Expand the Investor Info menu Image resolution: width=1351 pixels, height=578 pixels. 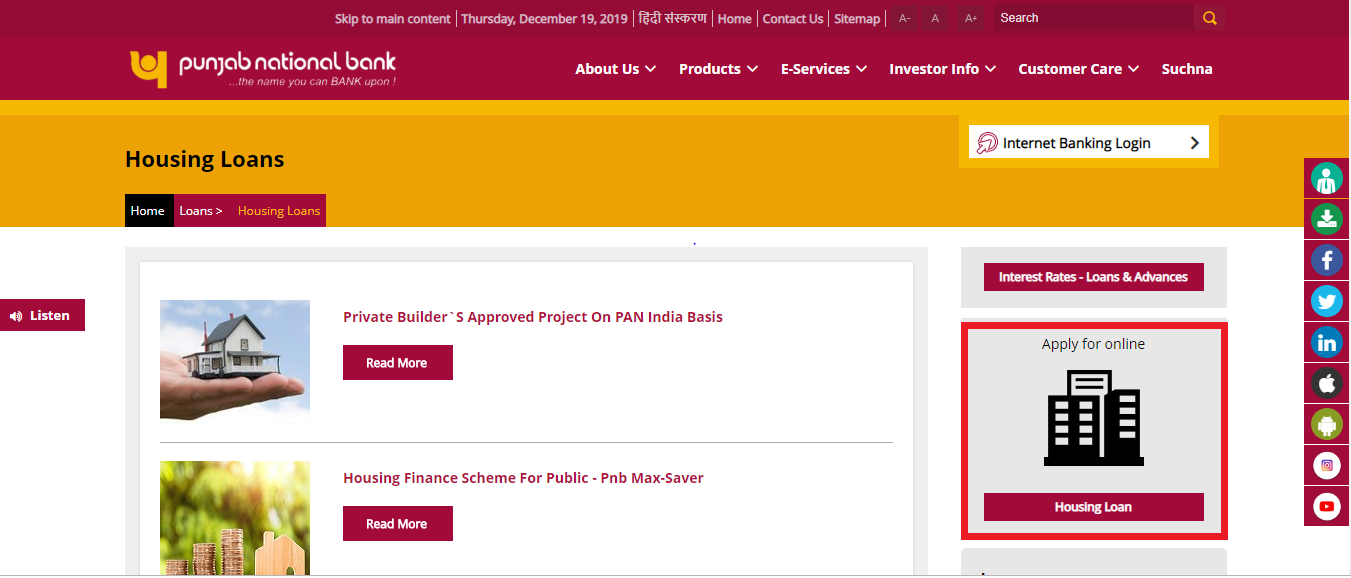coord(943,69)
